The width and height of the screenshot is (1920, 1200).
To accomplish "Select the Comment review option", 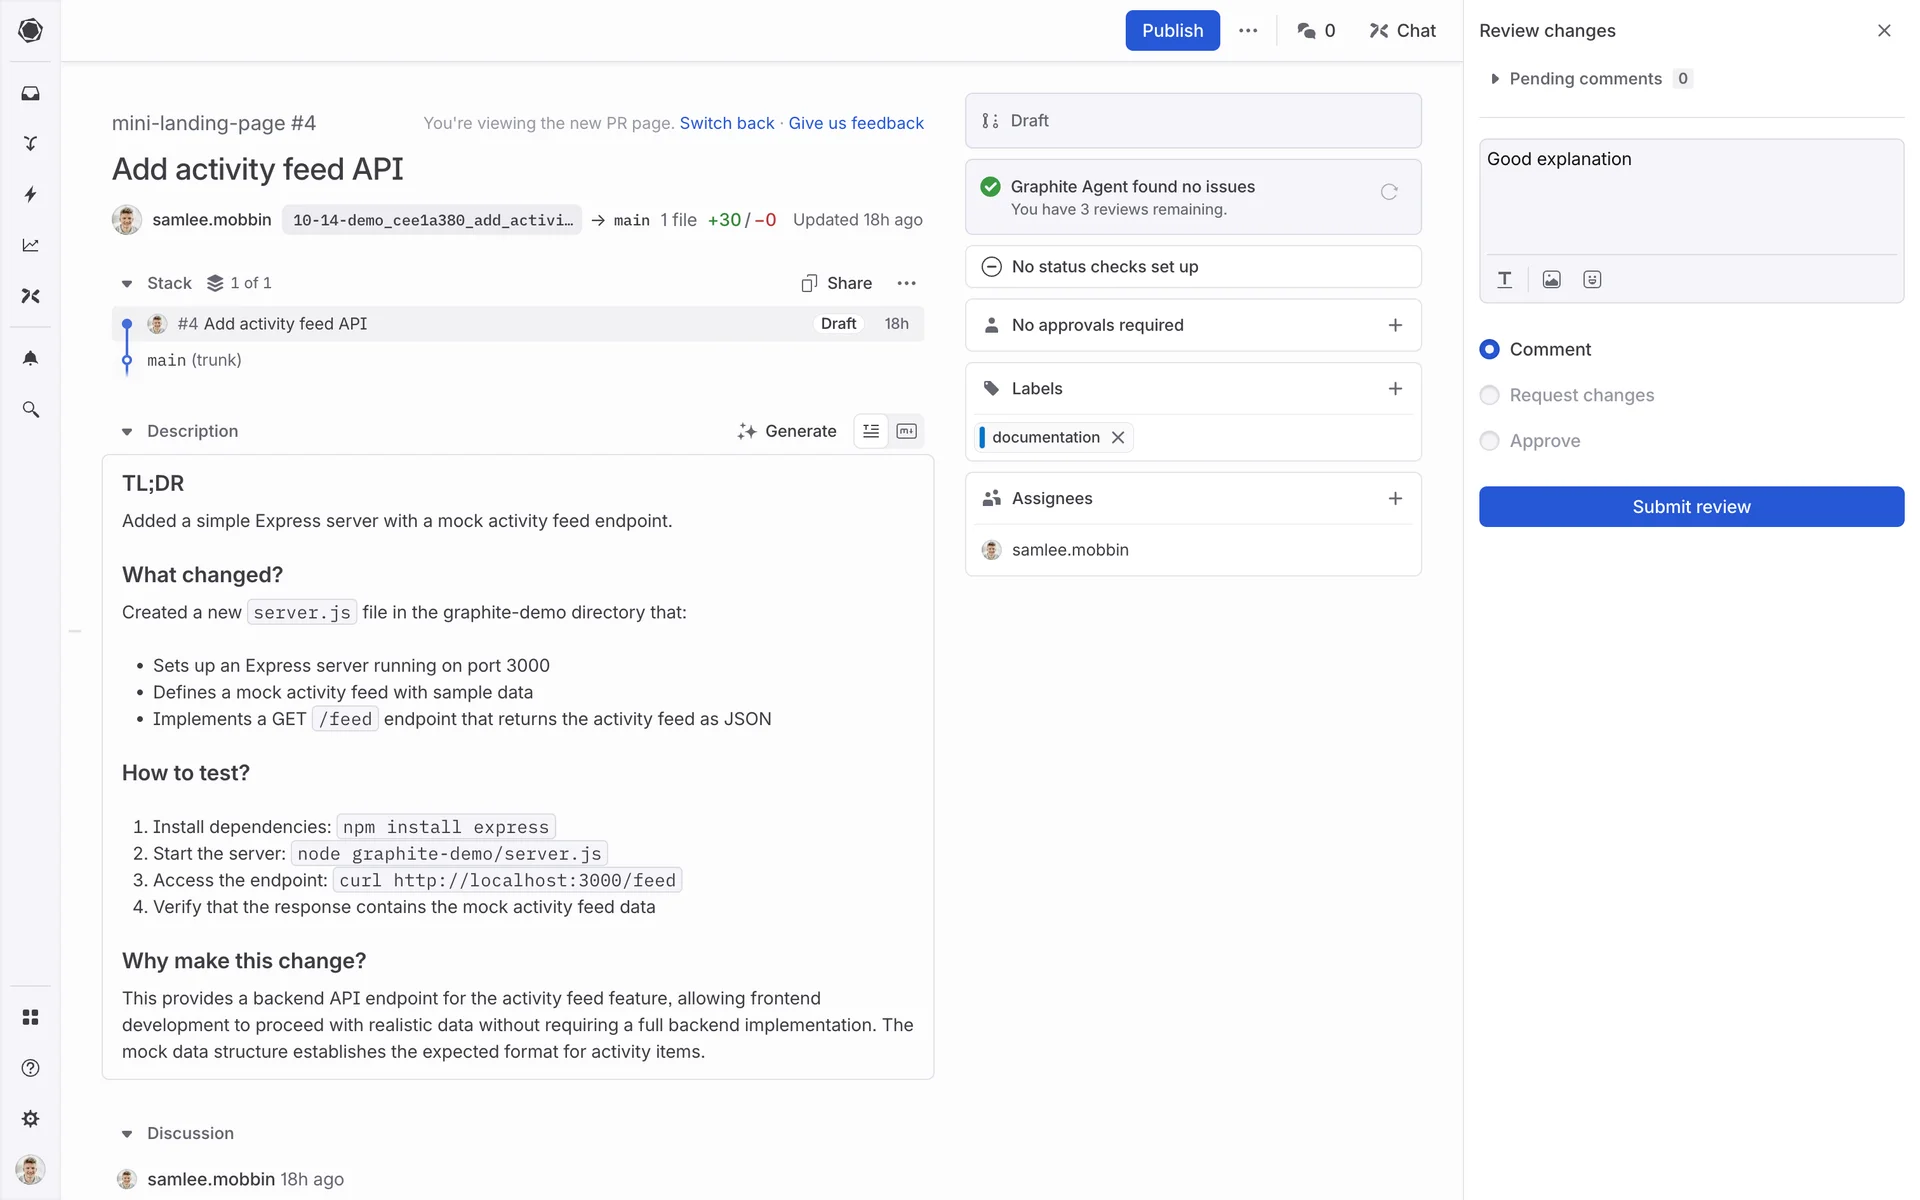I will point(1489,349).
